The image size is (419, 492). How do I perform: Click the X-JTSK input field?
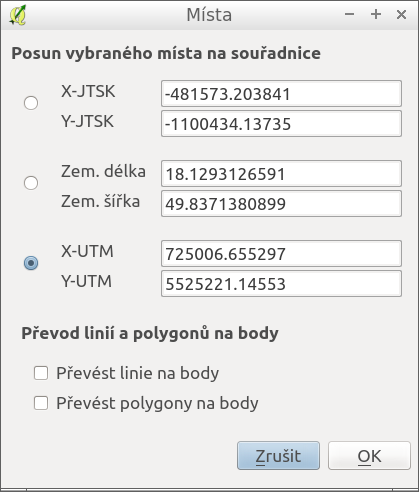click(281, 94)
